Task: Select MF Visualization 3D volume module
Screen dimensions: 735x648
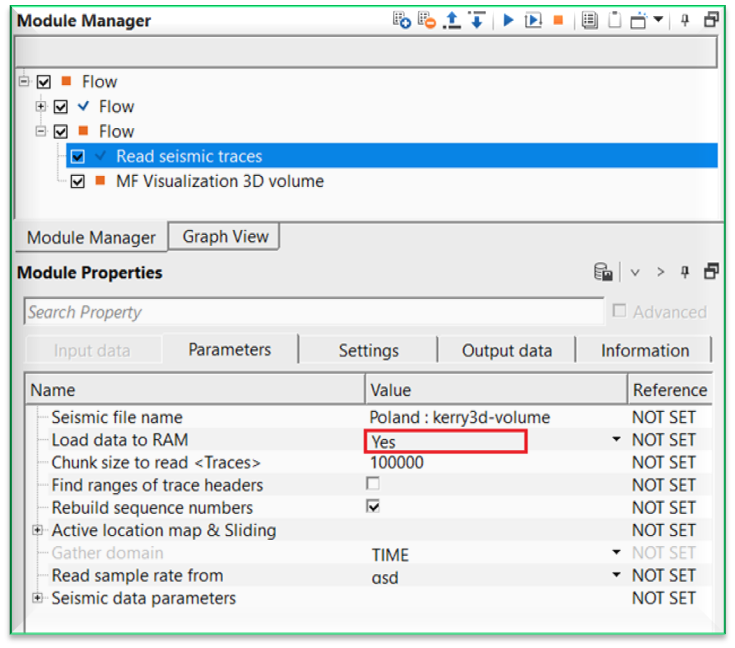Action: click(x=219, y=181)
